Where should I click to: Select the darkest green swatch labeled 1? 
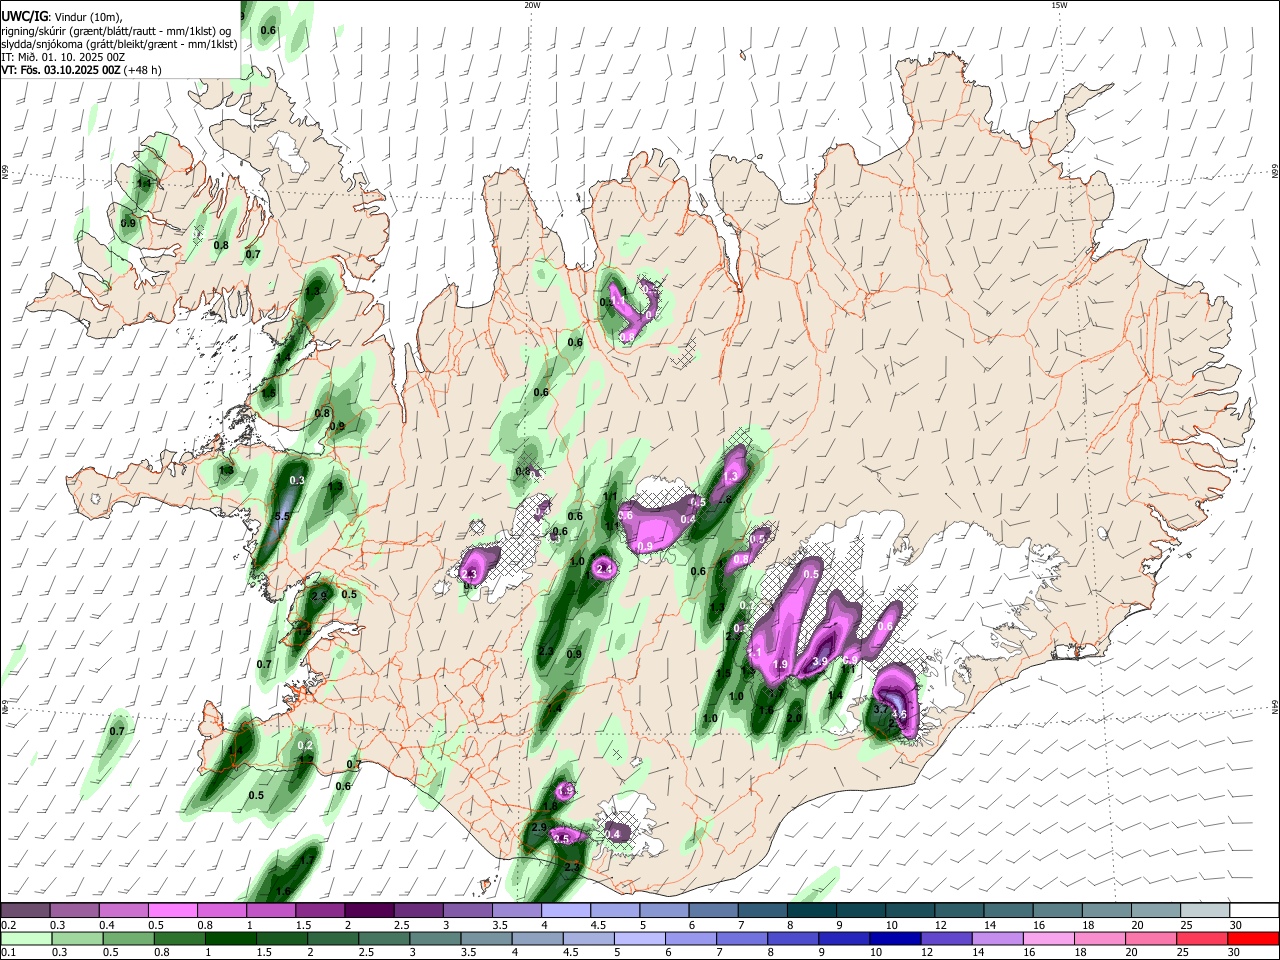pos(230,938)
